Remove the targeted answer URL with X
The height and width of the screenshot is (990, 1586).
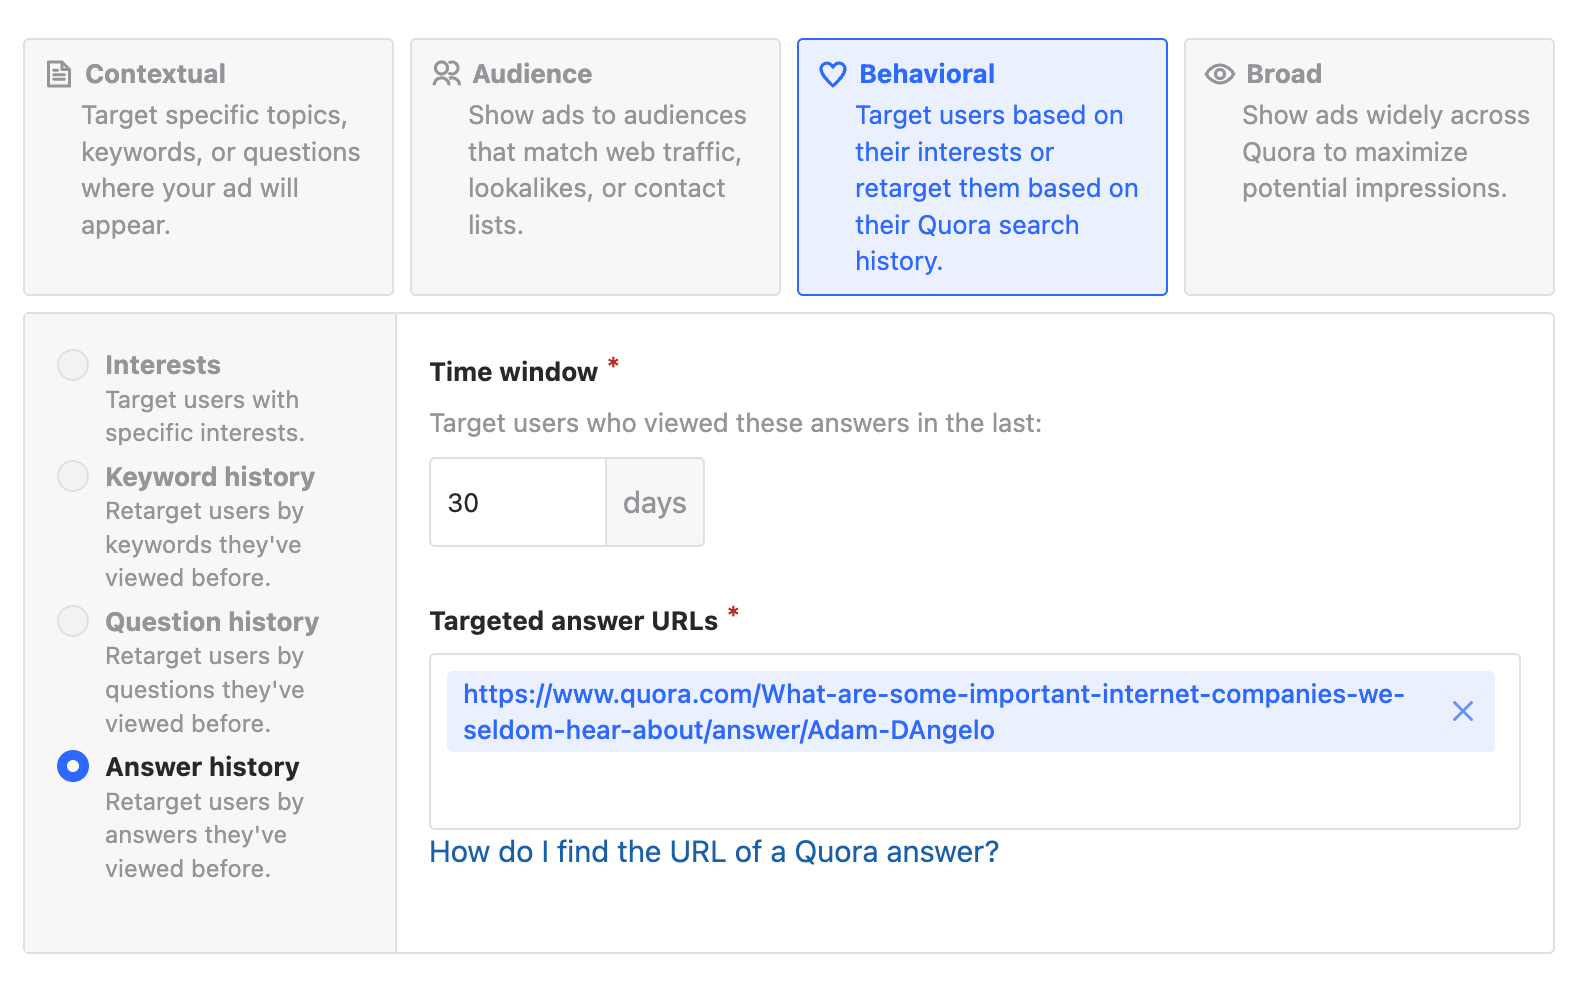point(1462,711)
